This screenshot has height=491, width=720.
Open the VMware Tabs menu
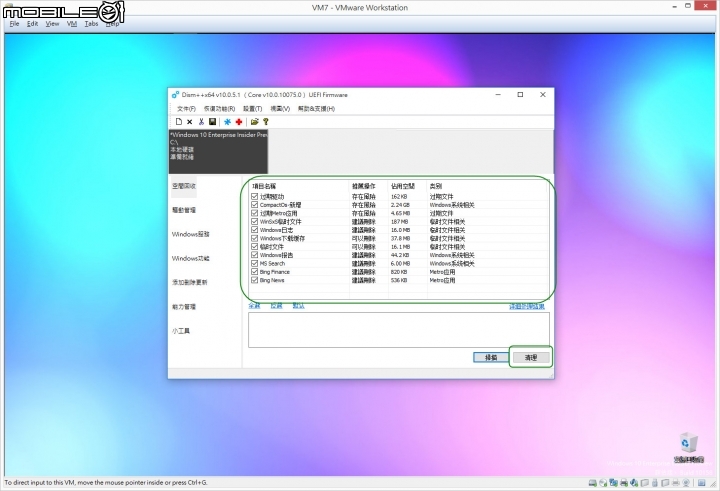[x=91, y=24]
